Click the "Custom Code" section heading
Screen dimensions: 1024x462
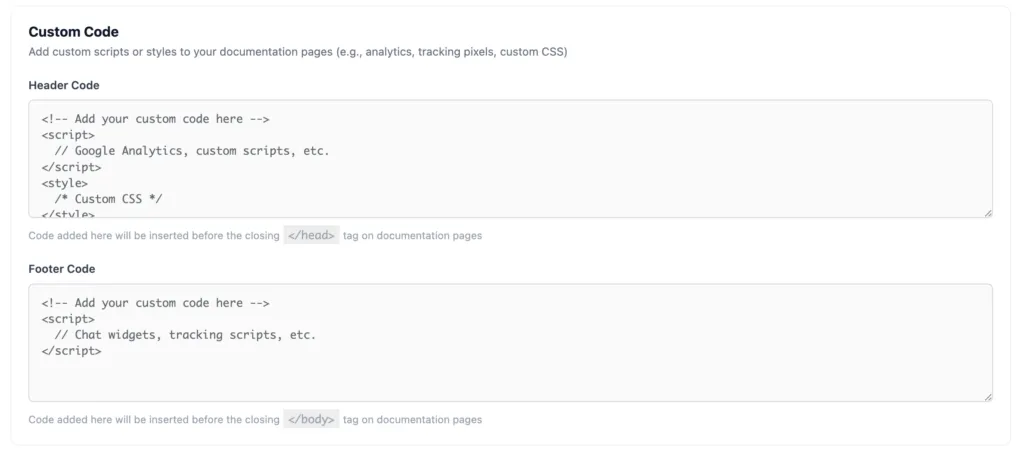click(x=73, y=32)
